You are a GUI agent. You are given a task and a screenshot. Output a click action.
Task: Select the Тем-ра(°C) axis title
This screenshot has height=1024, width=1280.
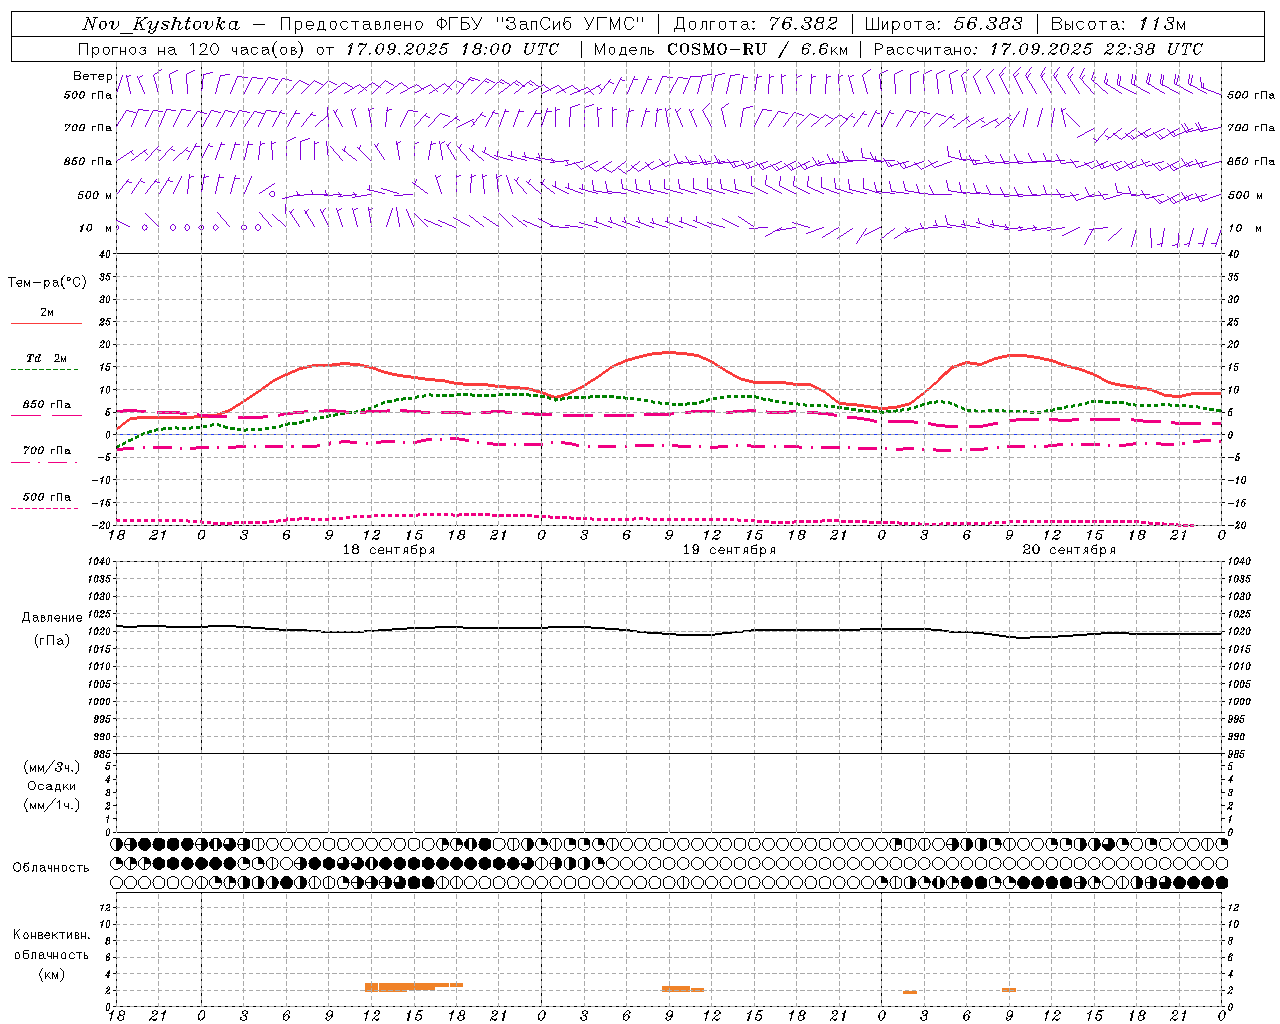click(47, 283)
